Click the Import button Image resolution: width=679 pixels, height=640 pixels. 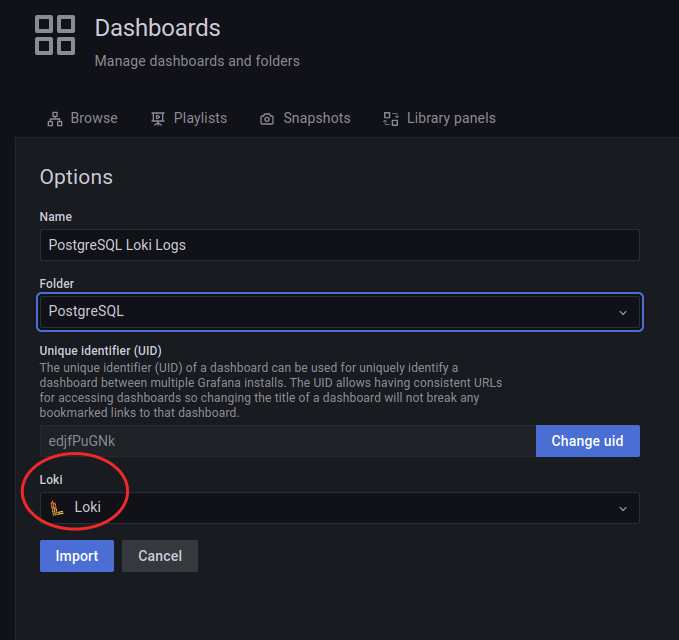point(77,556)
